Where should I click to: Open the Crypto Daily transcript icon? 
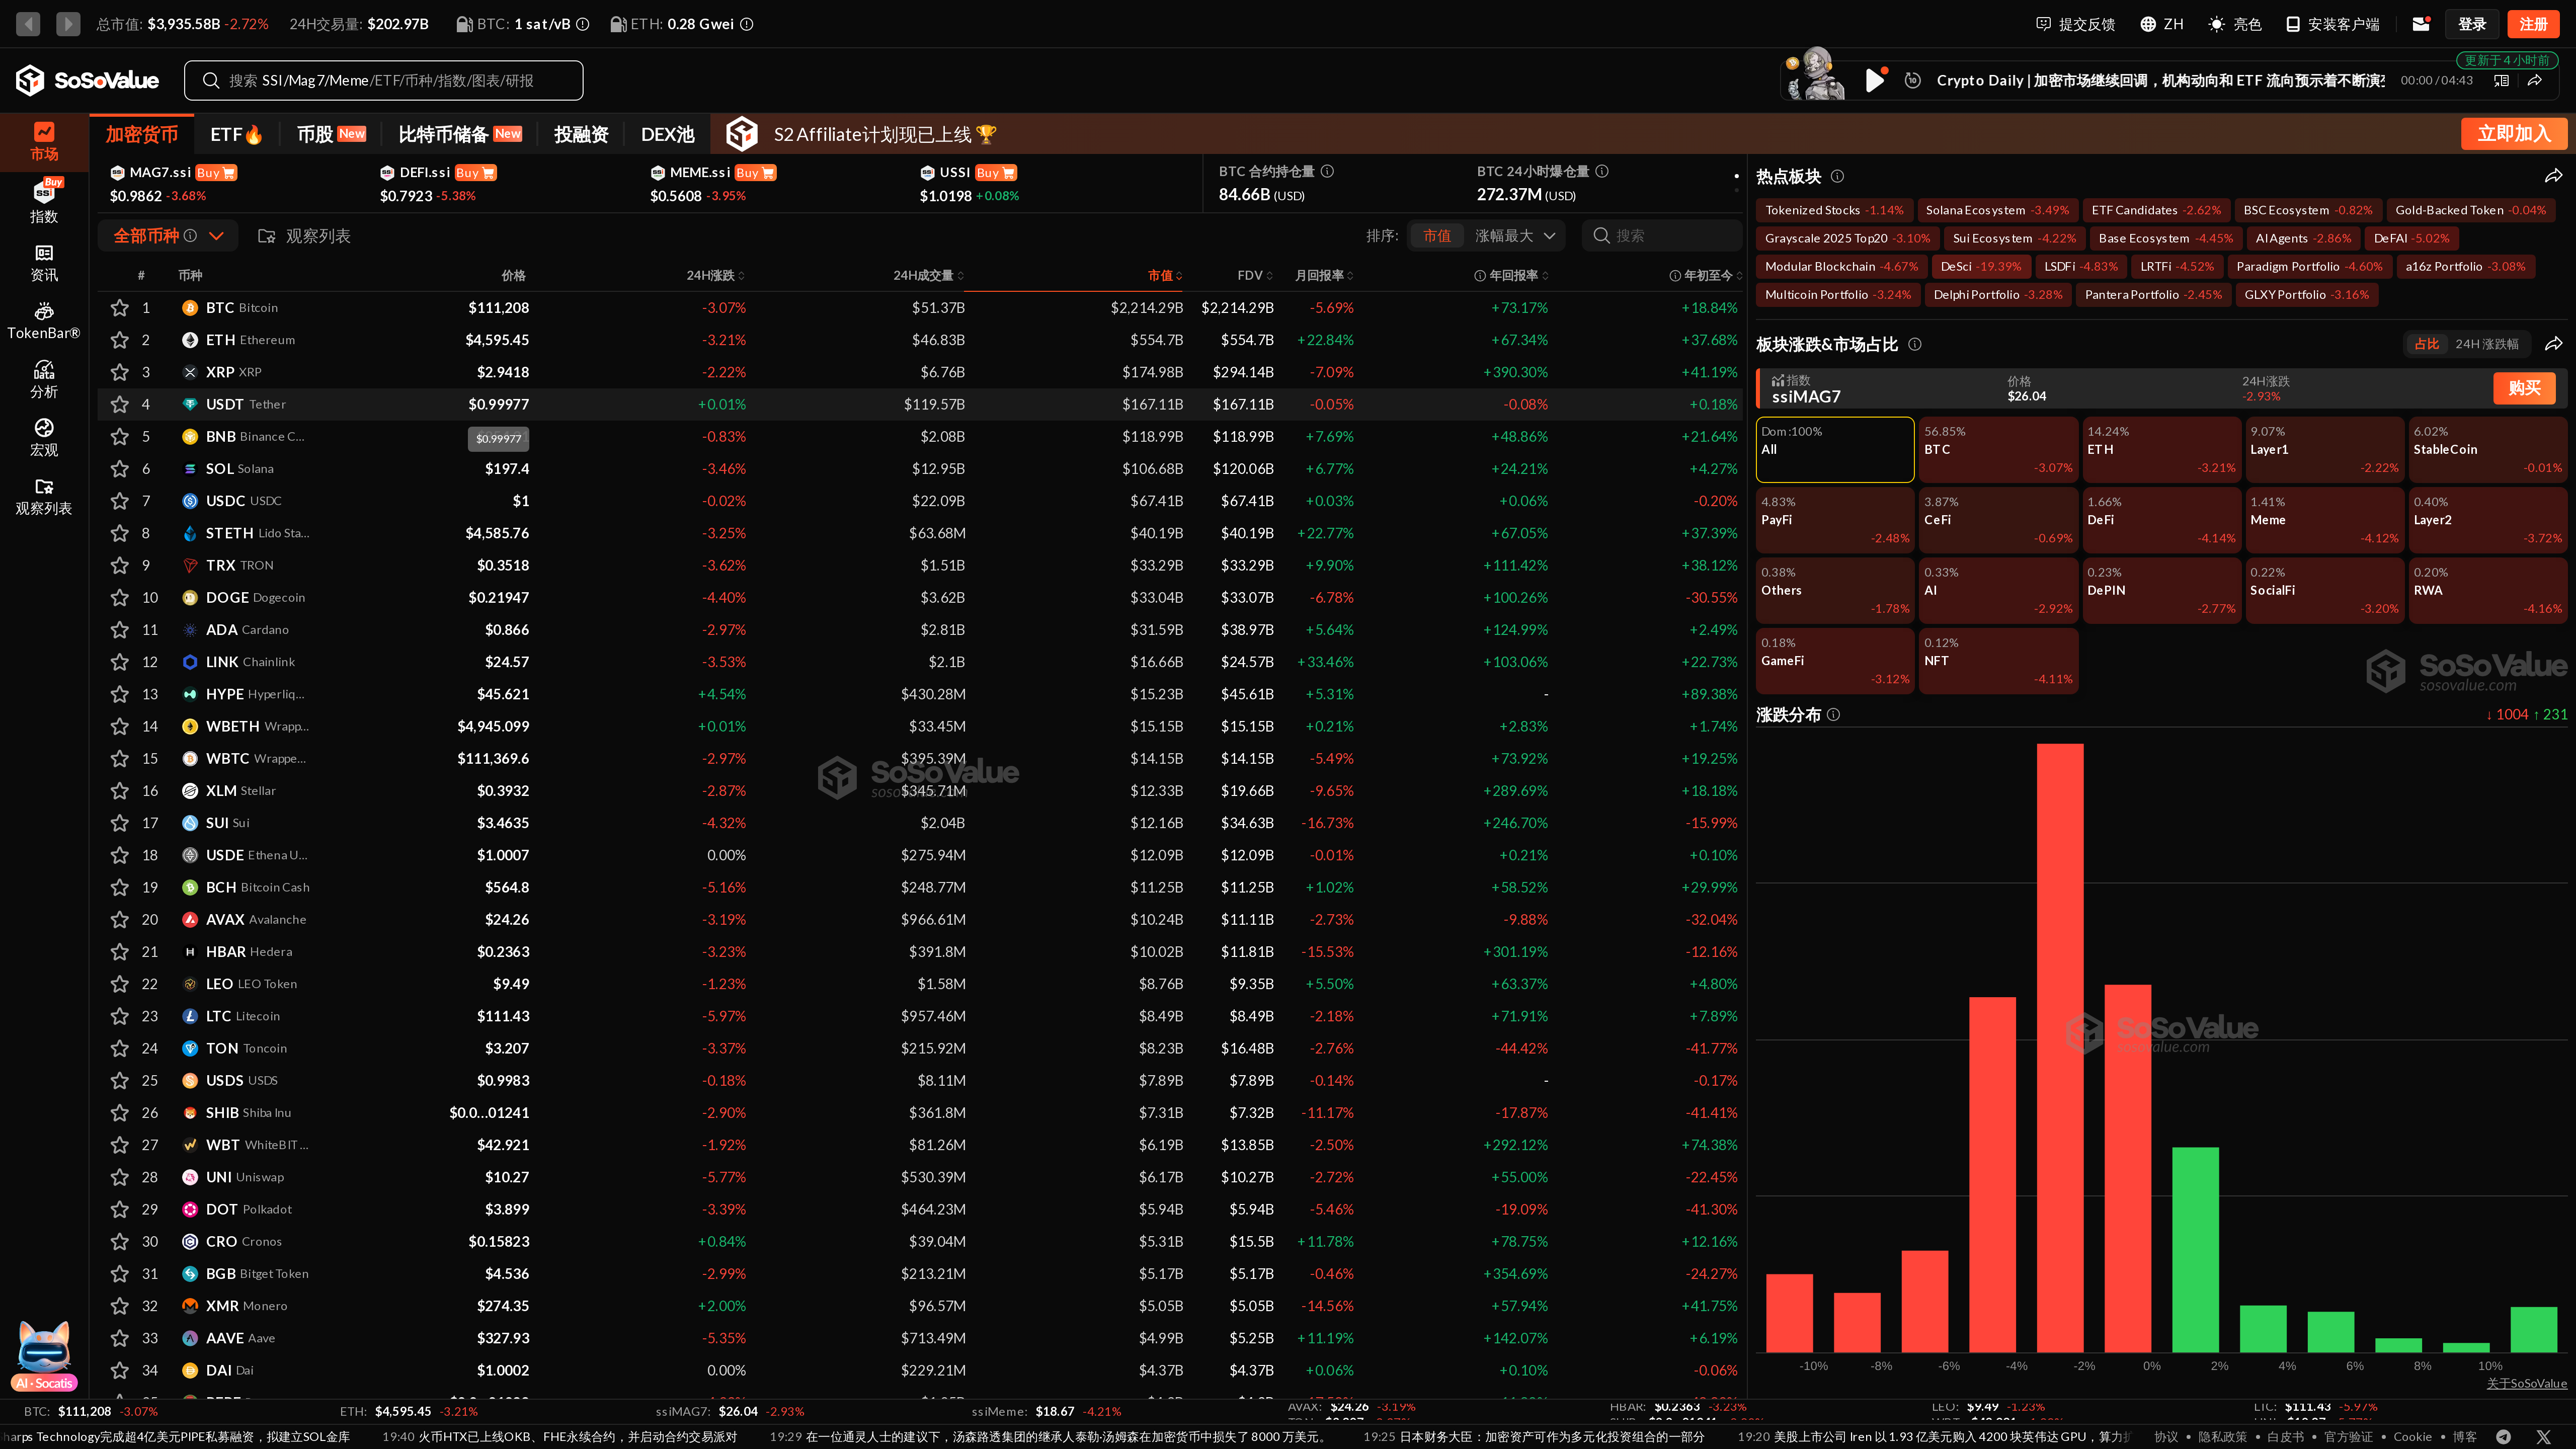2501,80
